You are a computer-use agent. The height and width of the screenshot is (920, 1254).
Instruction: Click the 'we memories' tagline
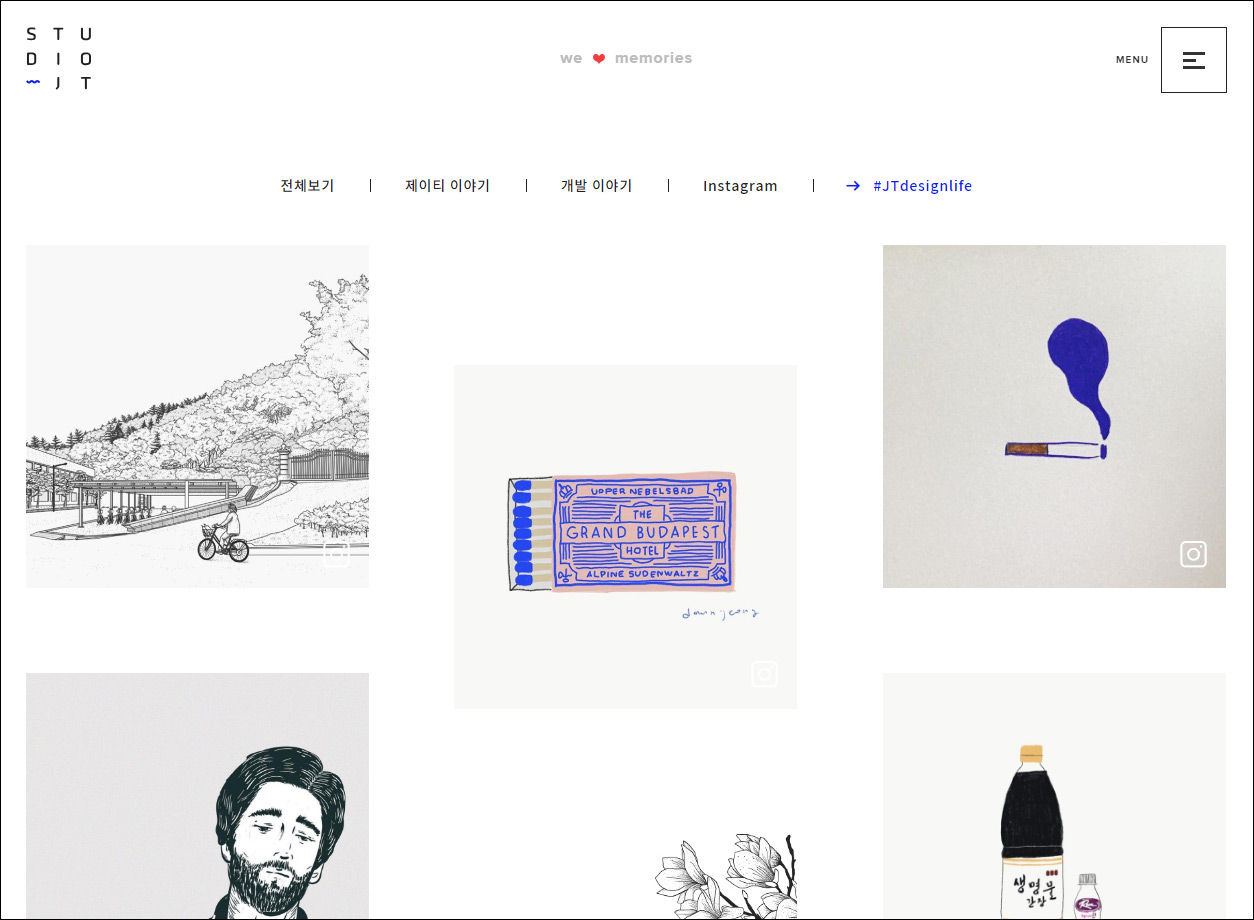click(x=626, y=59)
